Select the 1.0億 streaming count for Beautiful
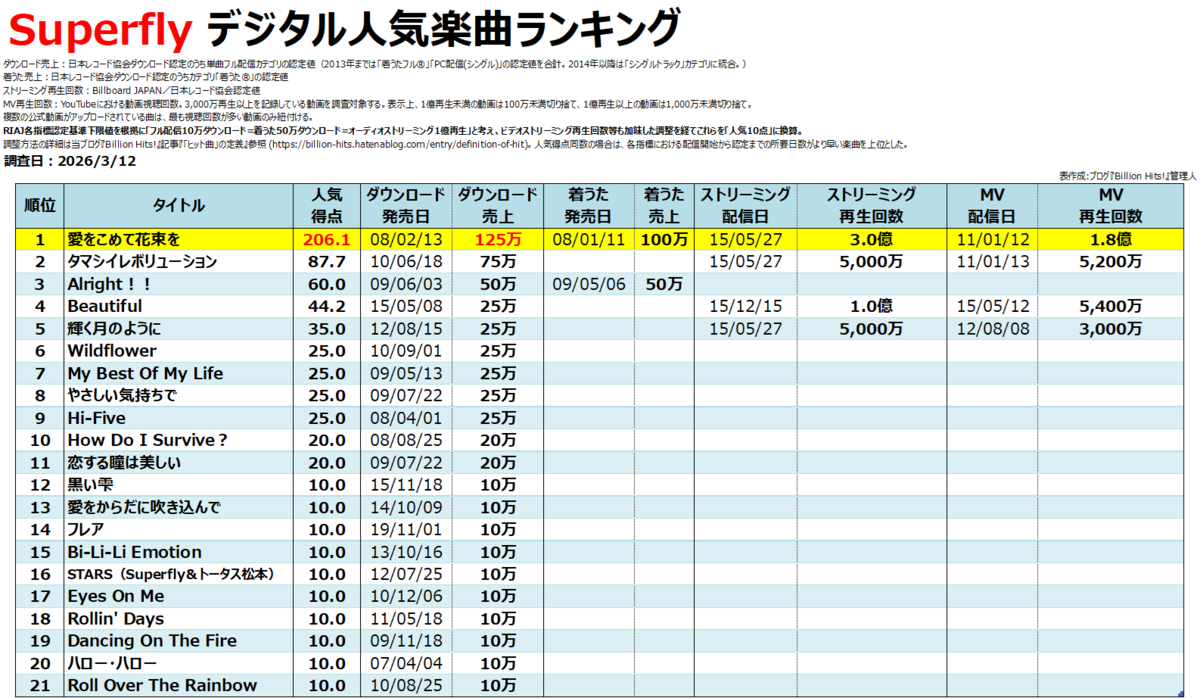 click(x=870, y=306)
